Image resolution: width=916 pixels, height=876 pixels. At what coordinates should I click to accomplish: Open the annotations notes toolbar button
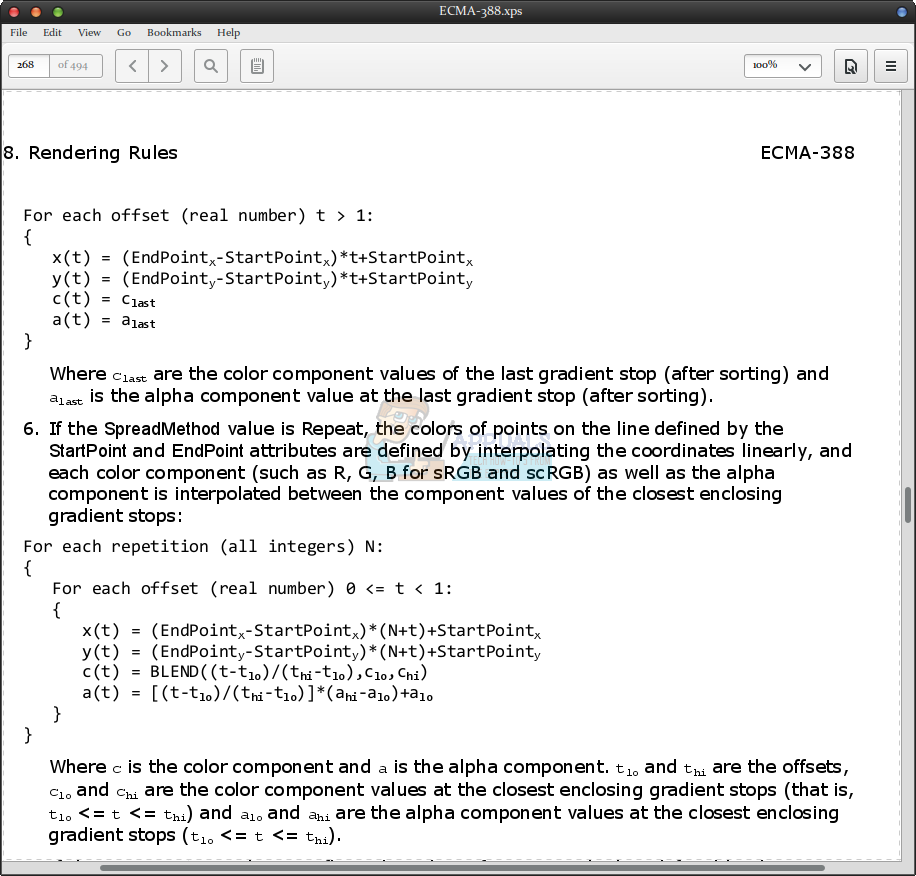point(257,66)
